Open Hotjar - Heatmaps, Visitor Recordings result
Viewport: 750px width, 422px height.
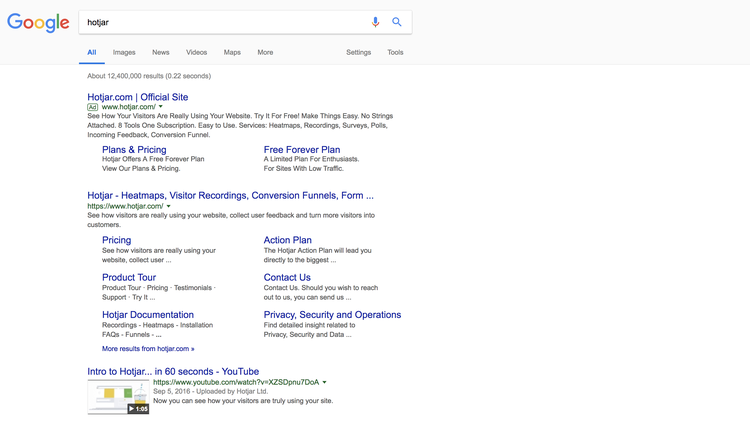point(230,196)
